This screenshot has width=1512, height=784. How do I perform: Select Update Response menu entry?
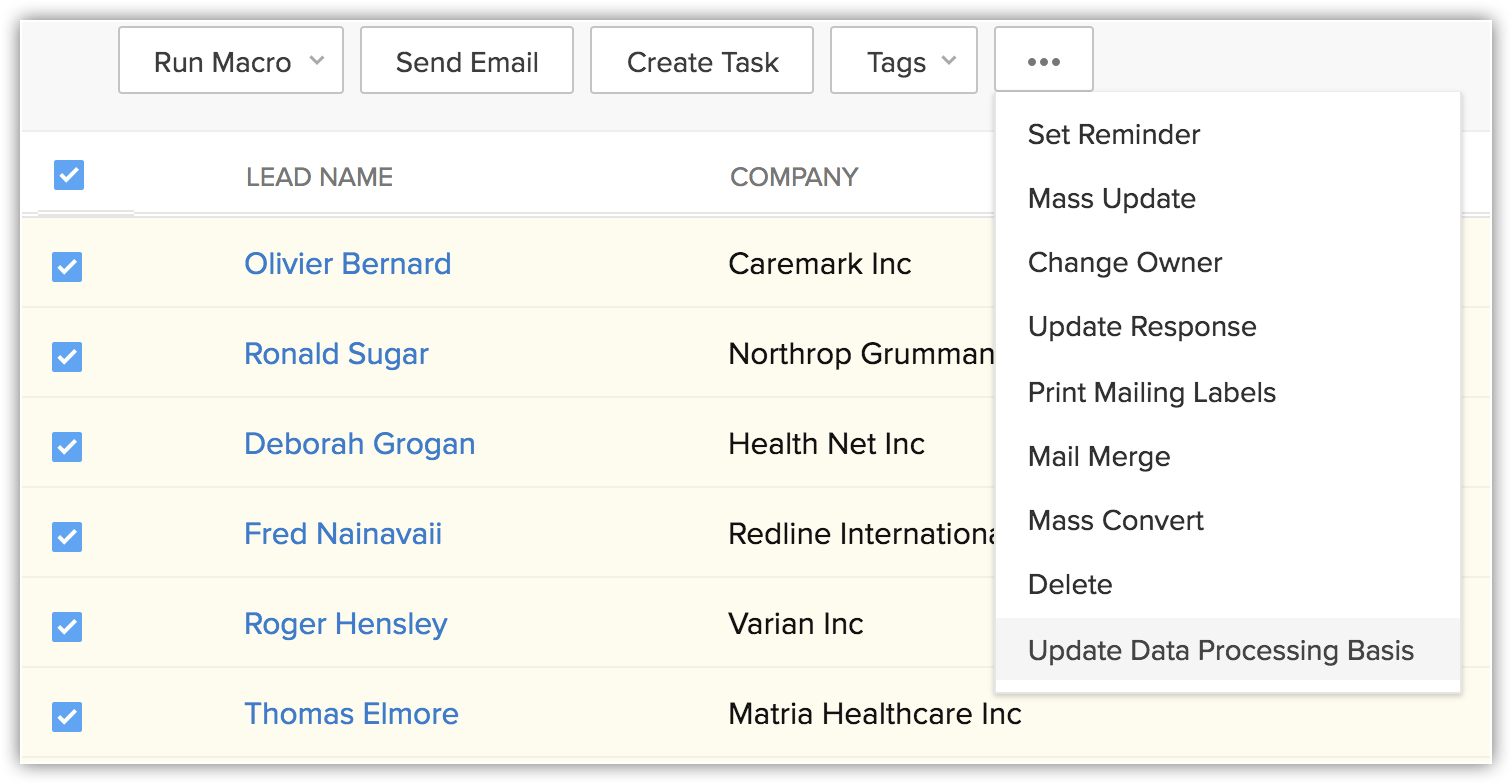coord(1142,327)
